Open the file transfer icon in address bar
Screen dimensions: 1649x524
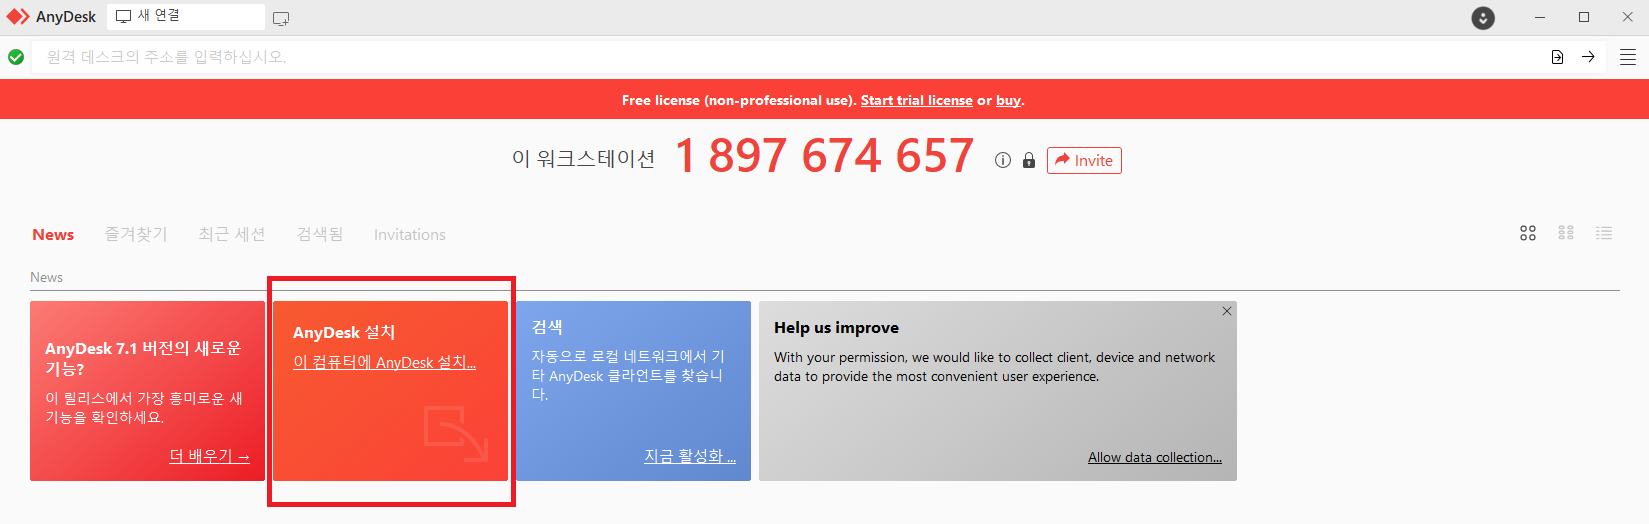point(1557,57)
